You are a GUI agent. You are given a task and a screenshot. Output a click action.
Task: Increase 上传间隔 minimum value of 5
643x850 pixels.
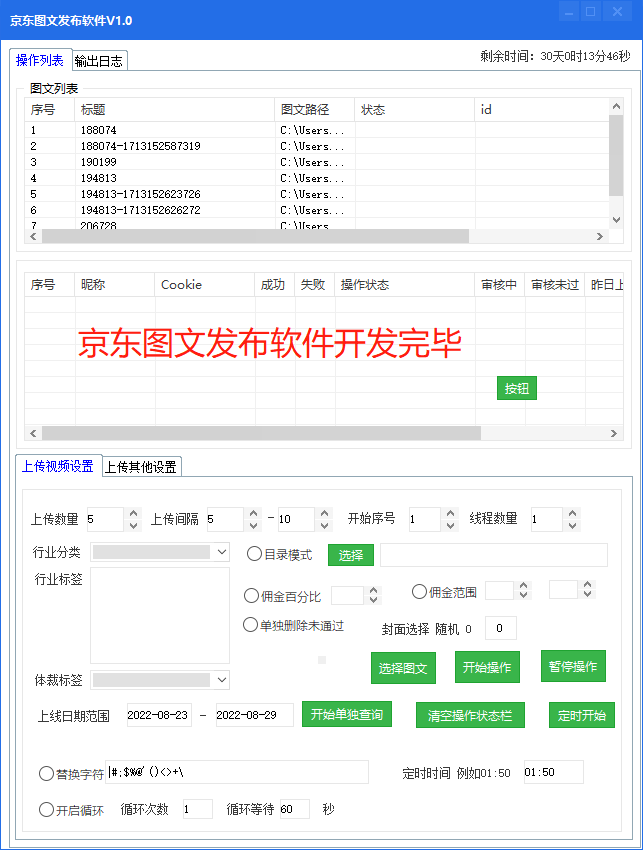253,513
